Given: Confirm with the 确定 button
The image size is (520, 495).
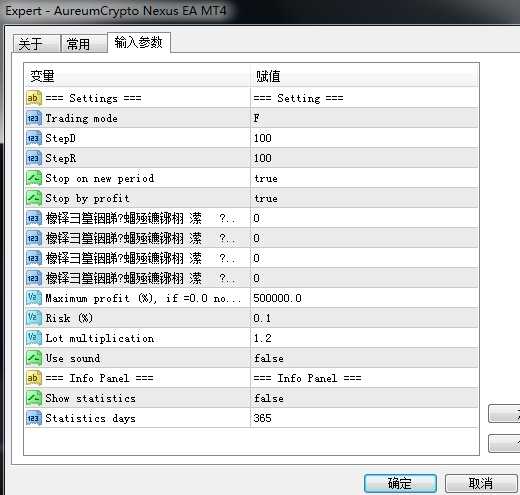Looking at the screenshot, I should point(400,483).
